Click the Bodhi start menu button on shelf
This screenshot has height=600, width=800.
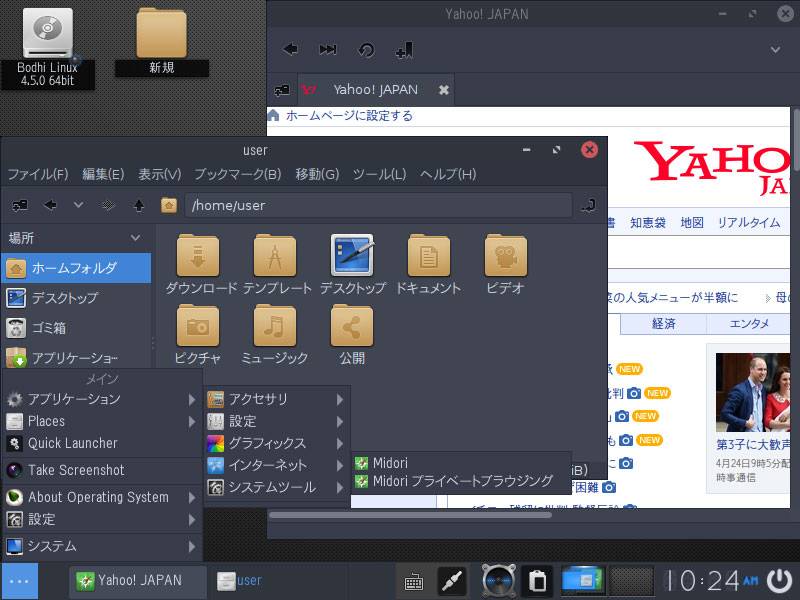tap(19, 581)
